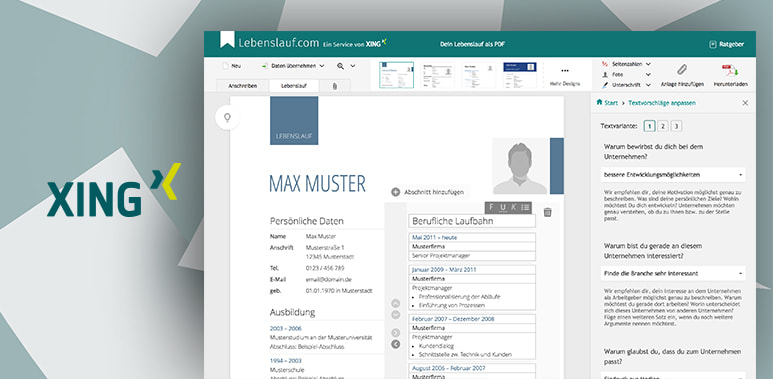This screenshot has height=379, width=773.
Task: Move the section down with the arrow
Action: point(395,314)
